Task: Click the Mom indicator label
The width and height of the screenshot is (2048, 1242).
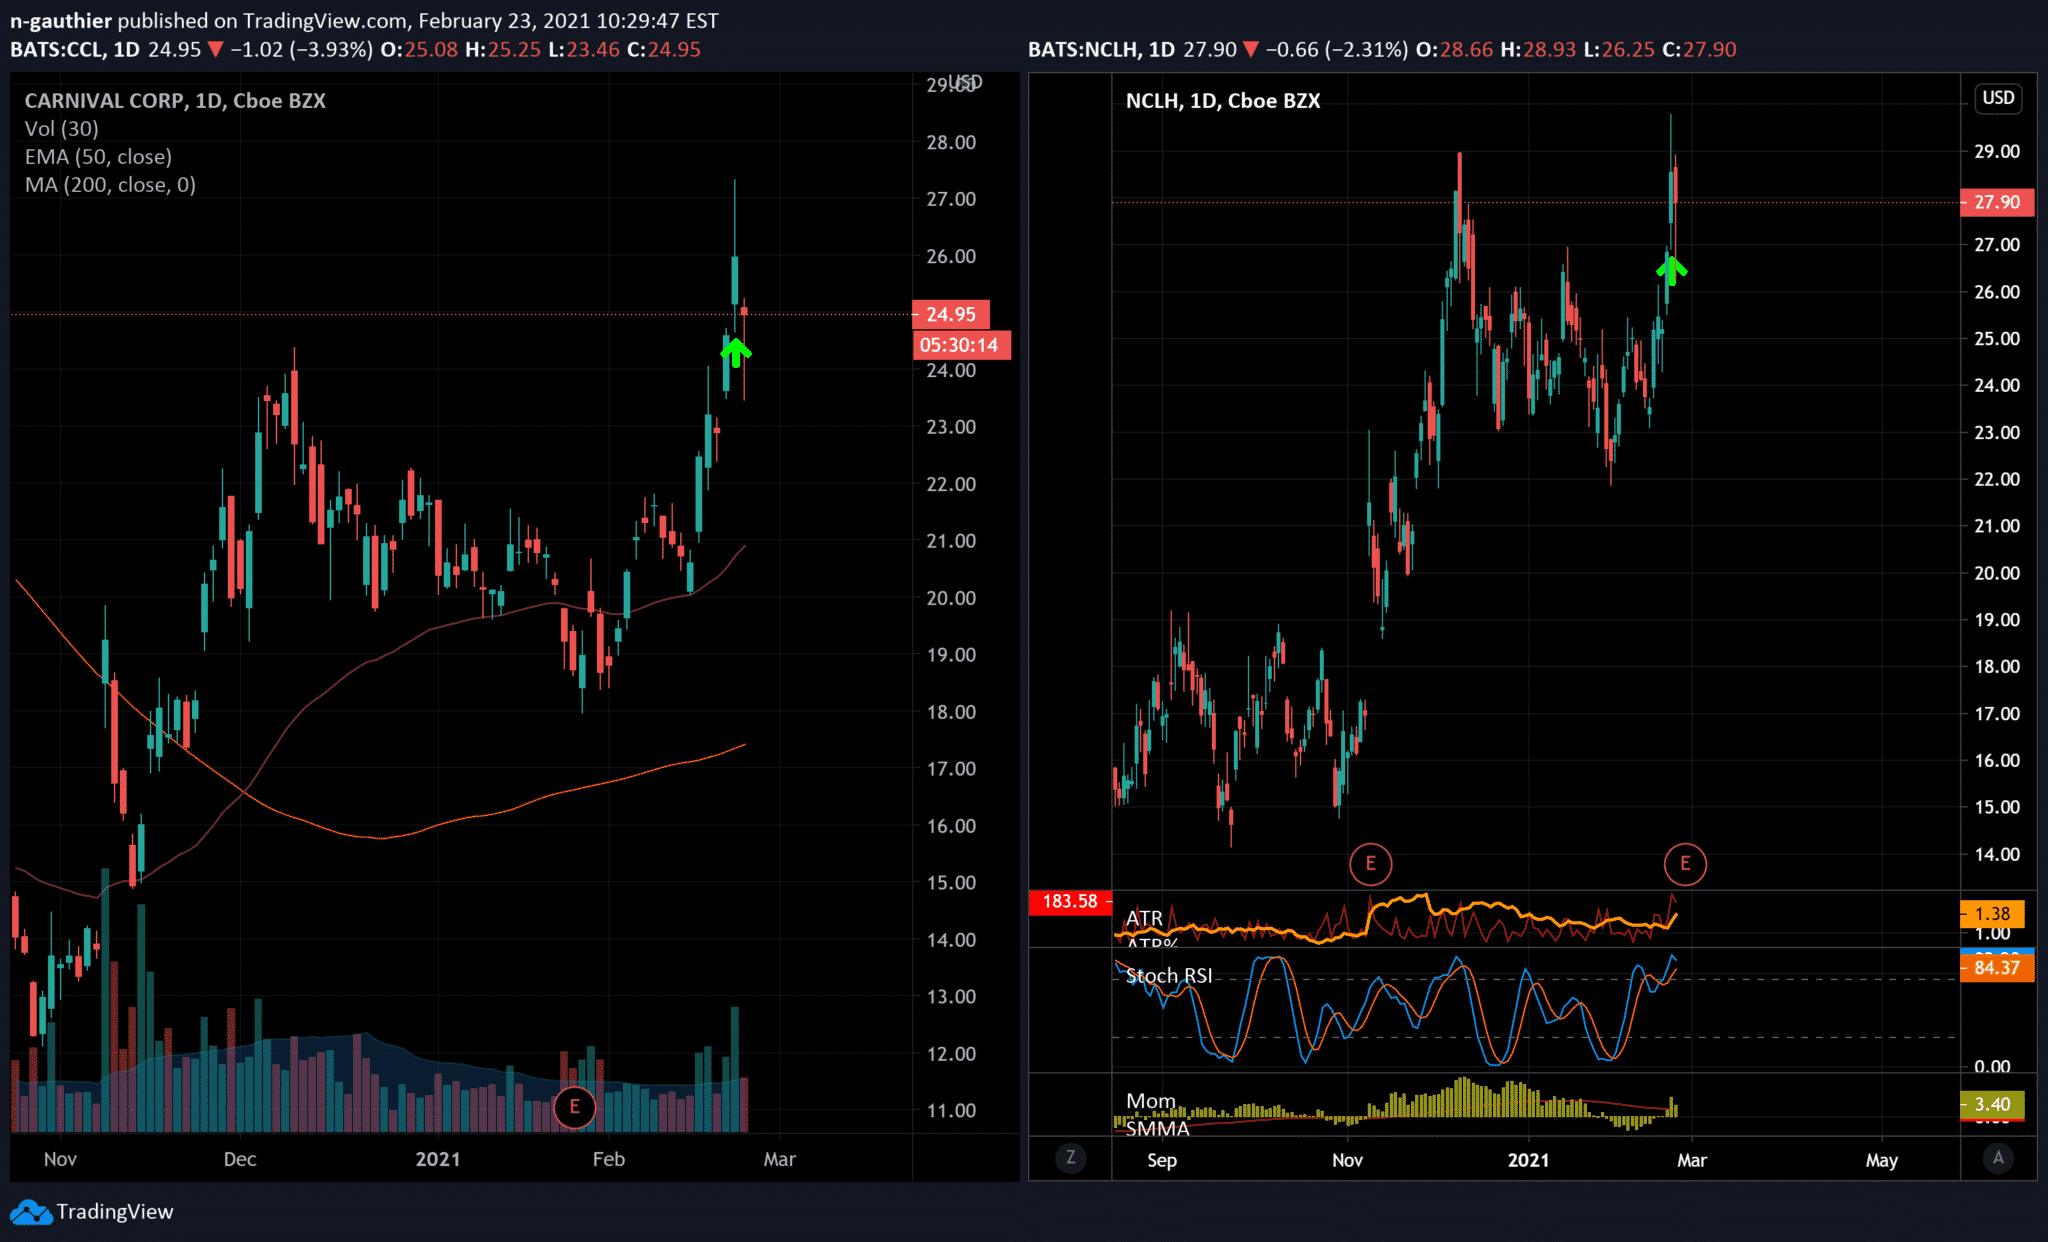Action: (1151, 1101)
